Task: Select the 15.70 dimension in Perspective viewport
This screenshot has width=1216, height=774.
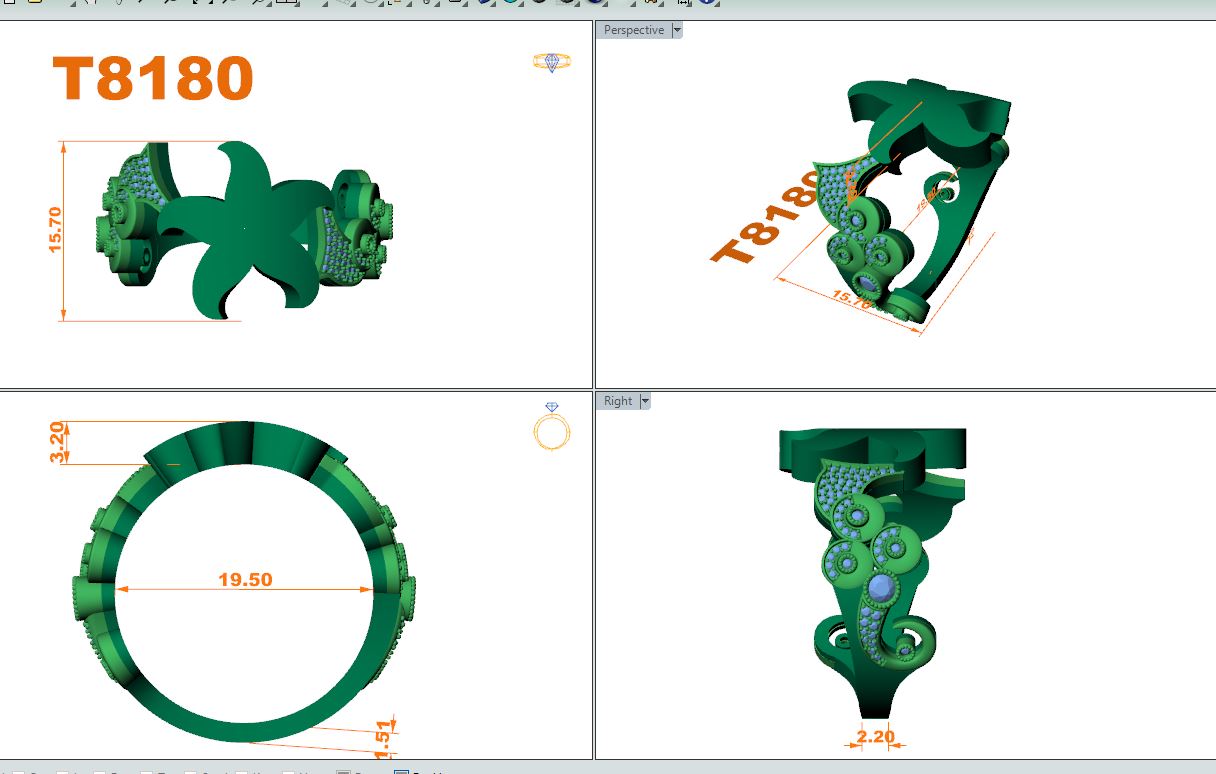Action: point(851,298)
